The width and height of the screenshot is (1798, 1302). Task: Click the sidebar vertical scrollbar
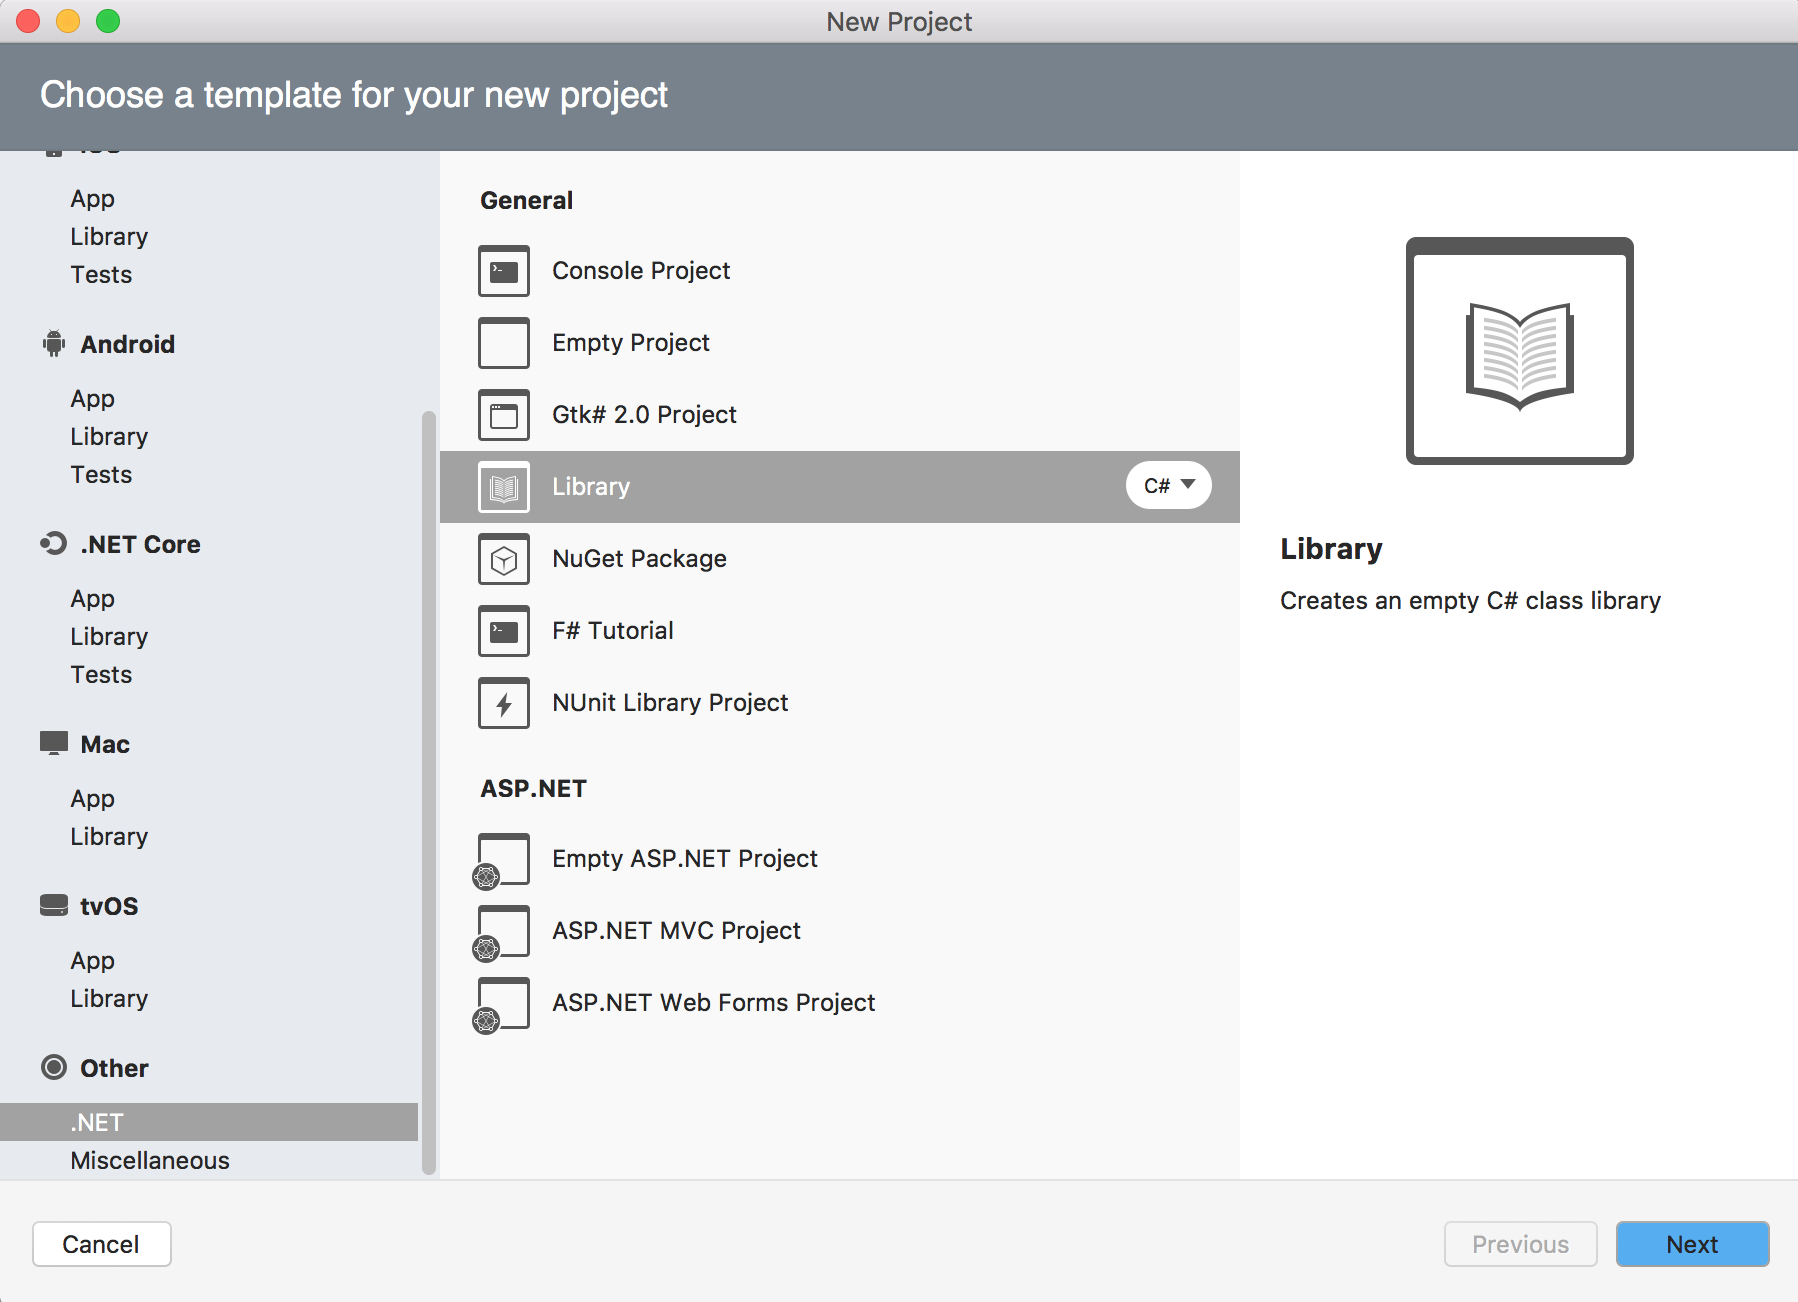pyautogui.click(x=429, y=790)
